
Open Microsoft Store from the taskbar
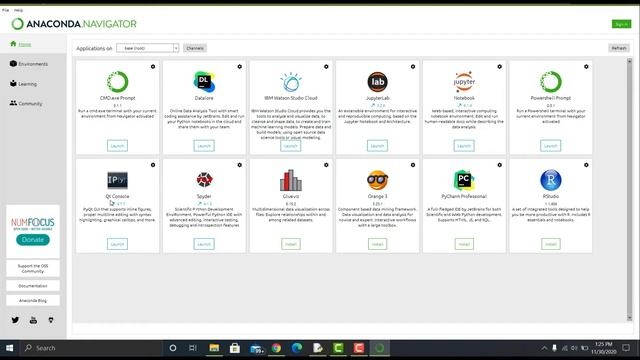tap(234, 348)
